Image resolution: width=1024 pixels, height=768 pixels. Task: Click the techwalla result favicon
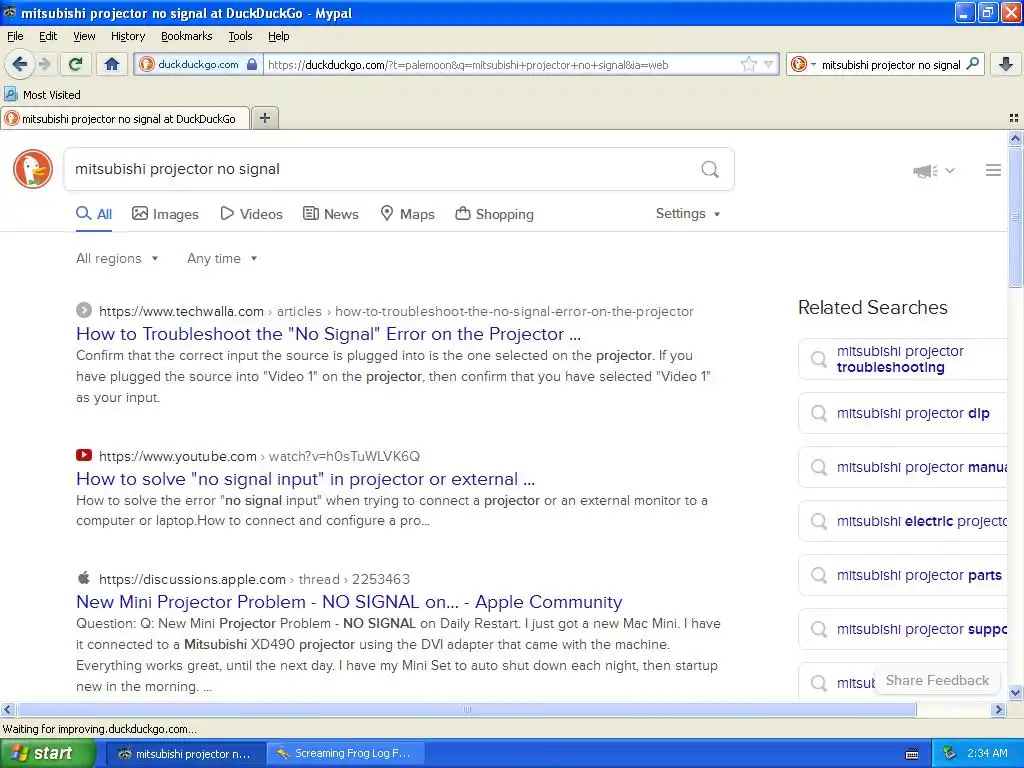click(x=84, y=310)
